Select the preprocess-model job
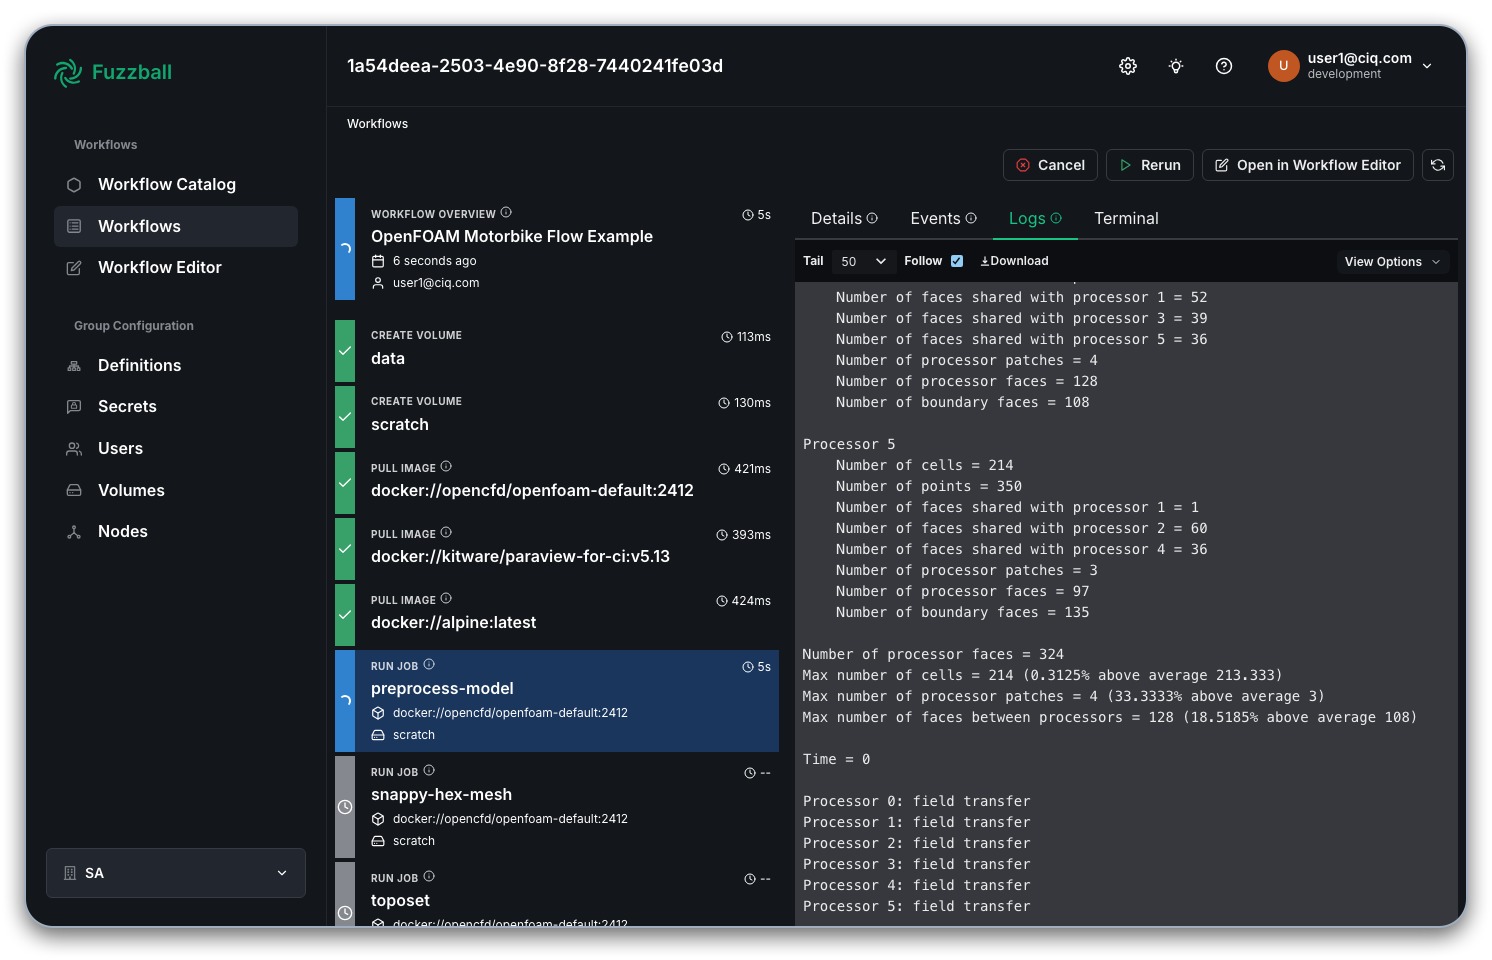The width and height of the screenshot is (1492, 960). click(557, 701)
